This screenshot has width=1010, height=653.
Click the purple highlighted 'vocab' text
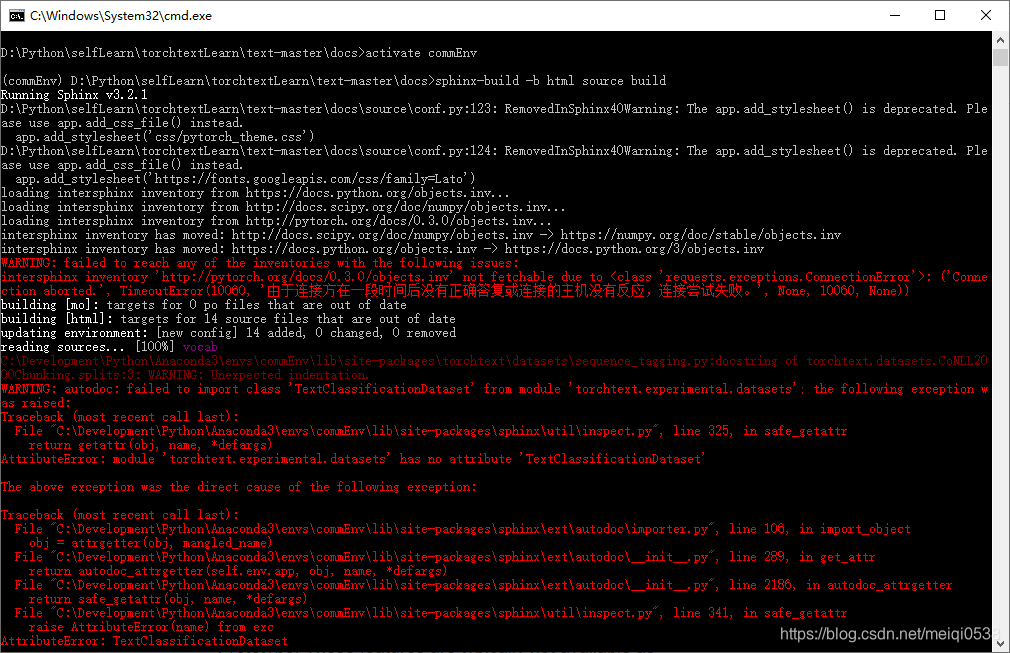click(200, 346)
